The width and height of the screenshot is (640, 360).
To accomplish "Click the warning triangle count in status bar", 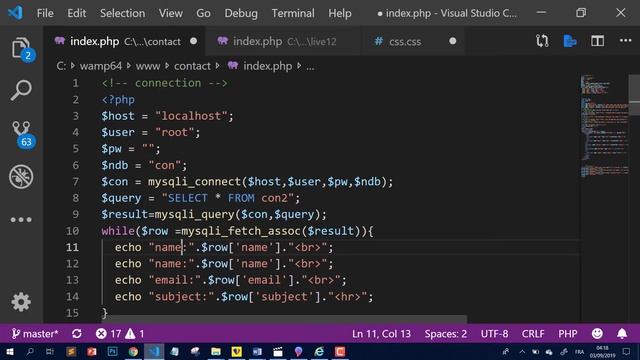I will [x=135, y=334].
